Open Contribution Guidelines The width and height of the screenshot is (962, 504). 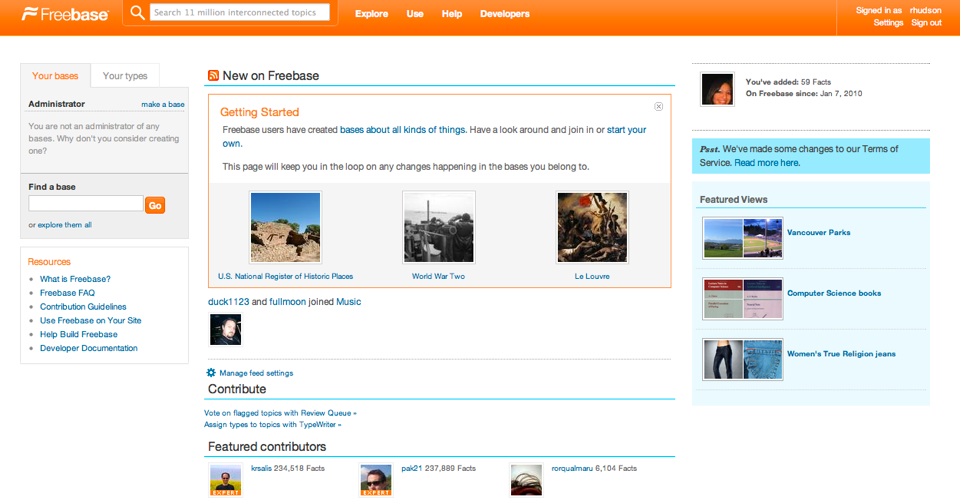point(83,306)
